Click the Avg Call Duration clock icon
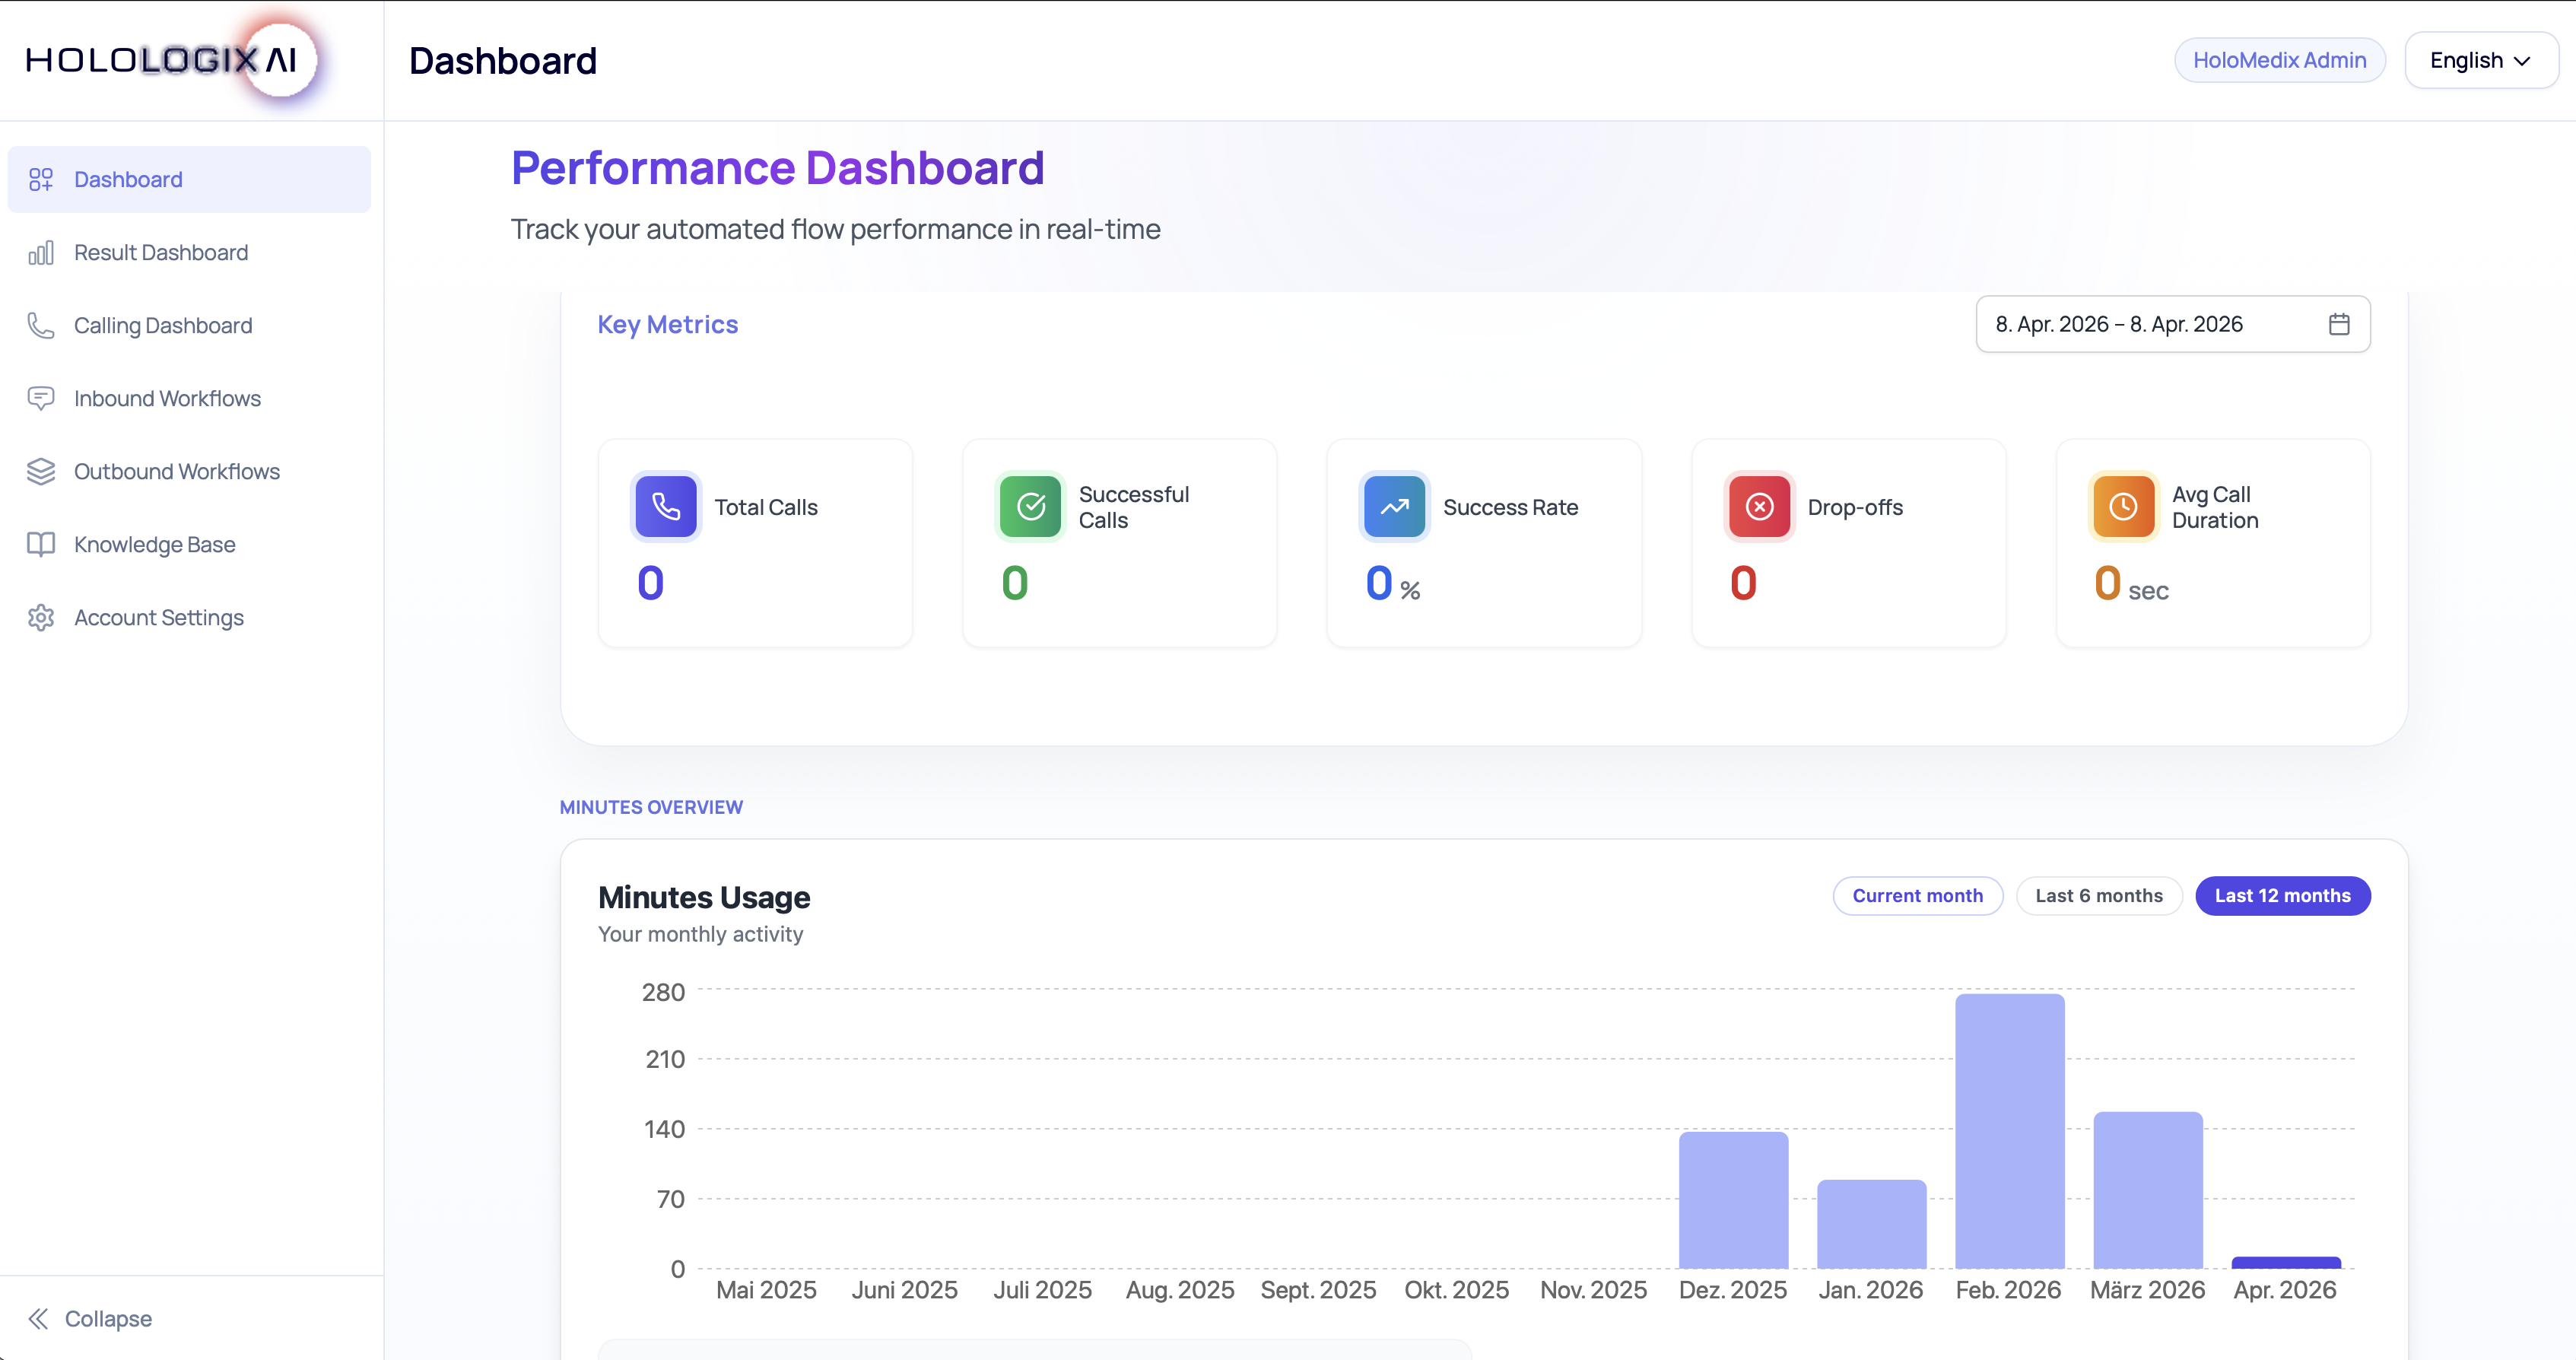 [2123, 507]
